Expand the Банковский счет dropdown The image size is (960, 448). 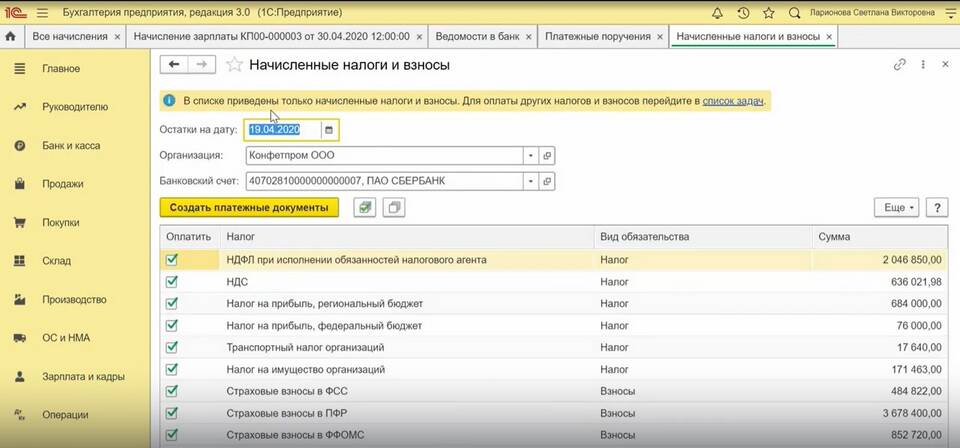[530, 181]
